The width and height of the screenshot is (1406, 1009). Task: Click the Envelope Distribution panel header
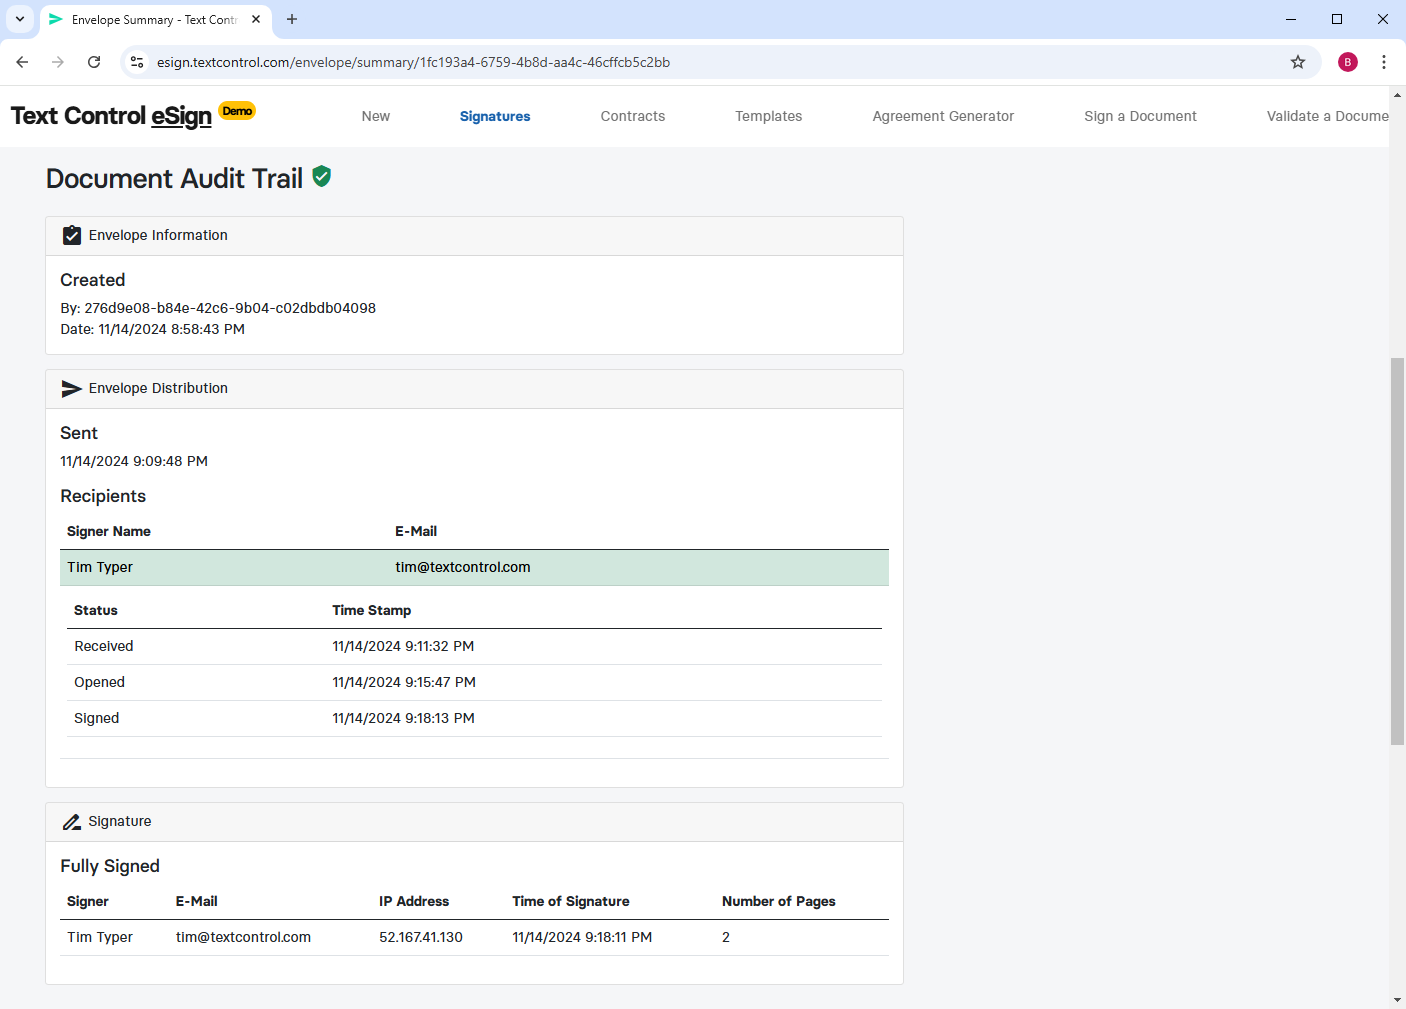tap(474, 389)
